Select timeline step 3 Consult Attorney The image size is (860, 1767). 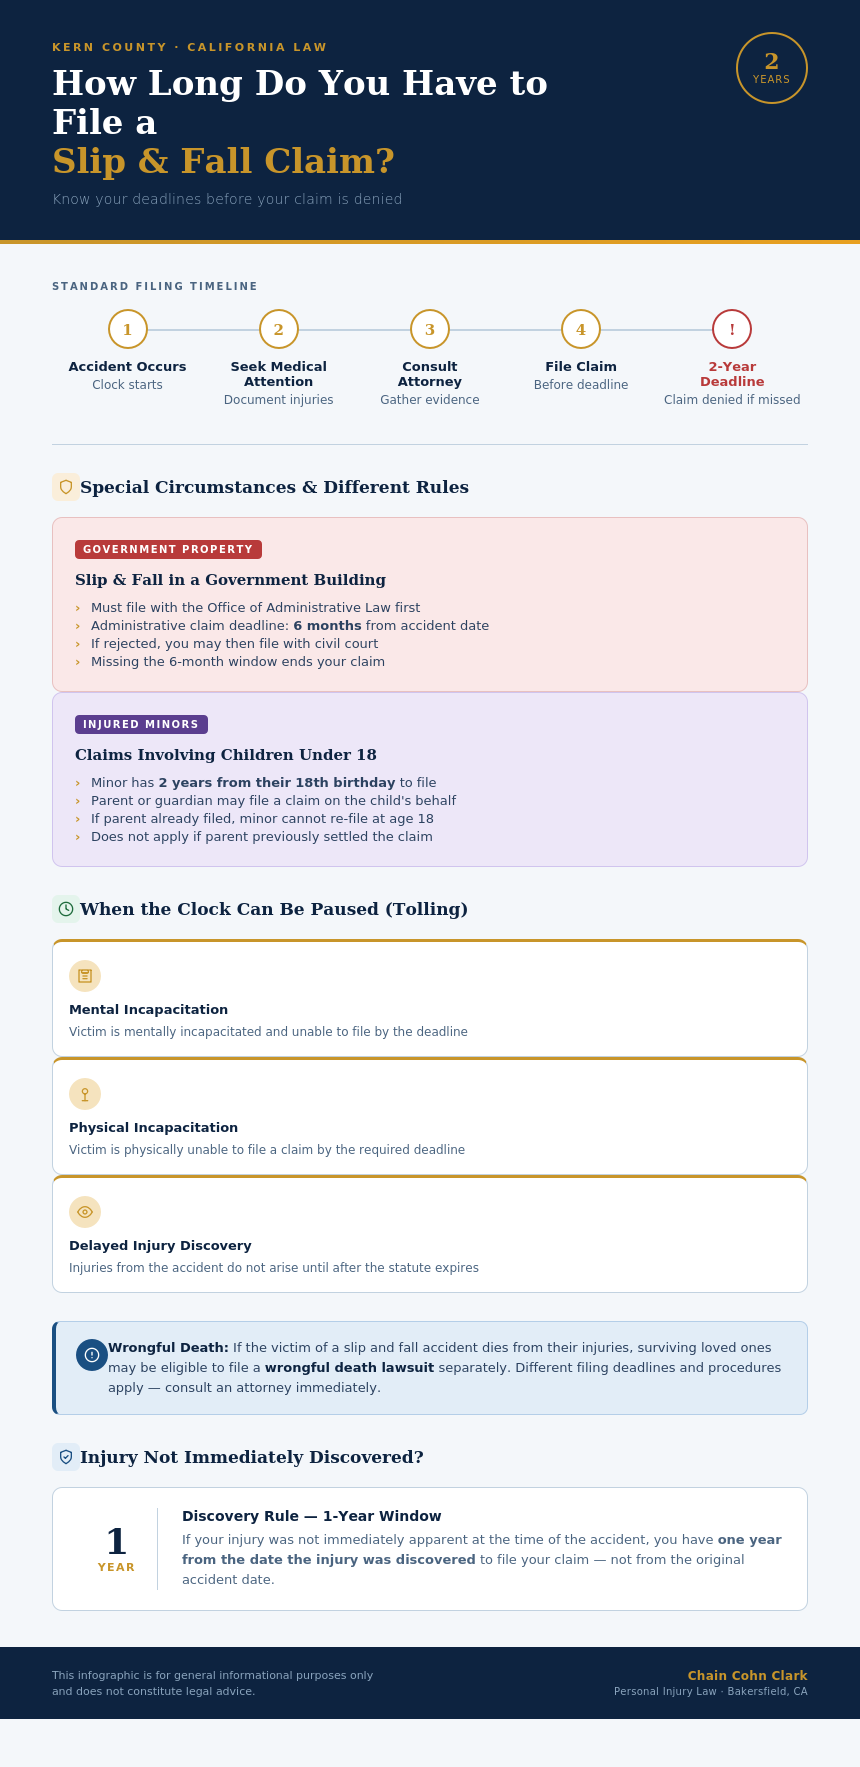point(430,329)
